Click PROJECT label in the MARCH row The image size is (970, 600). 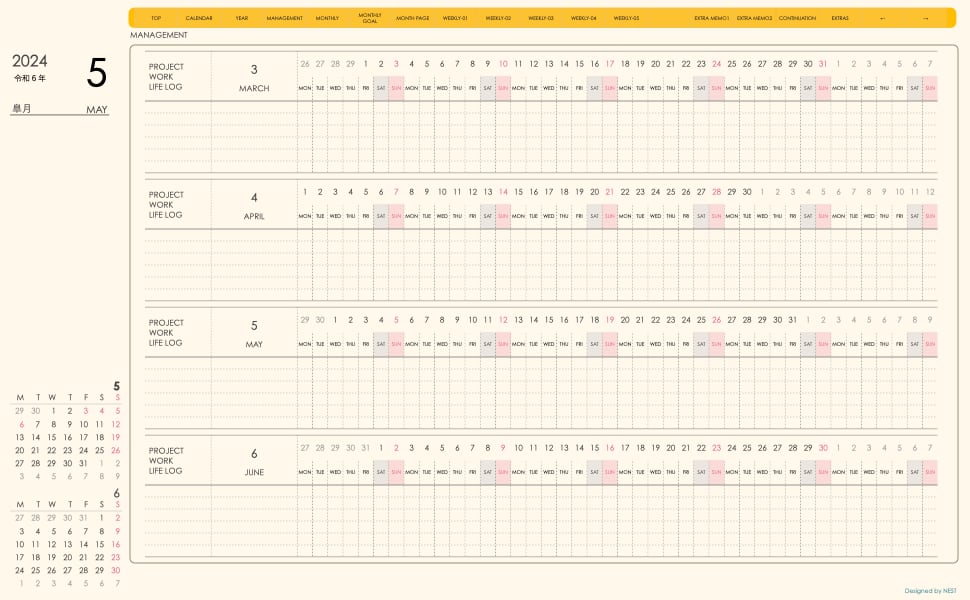tap(166, 67)
